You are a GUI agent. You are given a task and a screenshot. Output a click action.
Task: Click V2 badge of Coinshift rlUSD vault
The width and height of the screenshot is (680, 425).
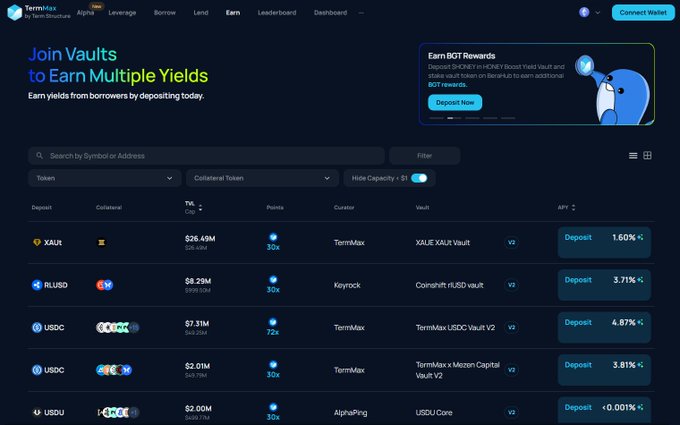click(512, 285)
